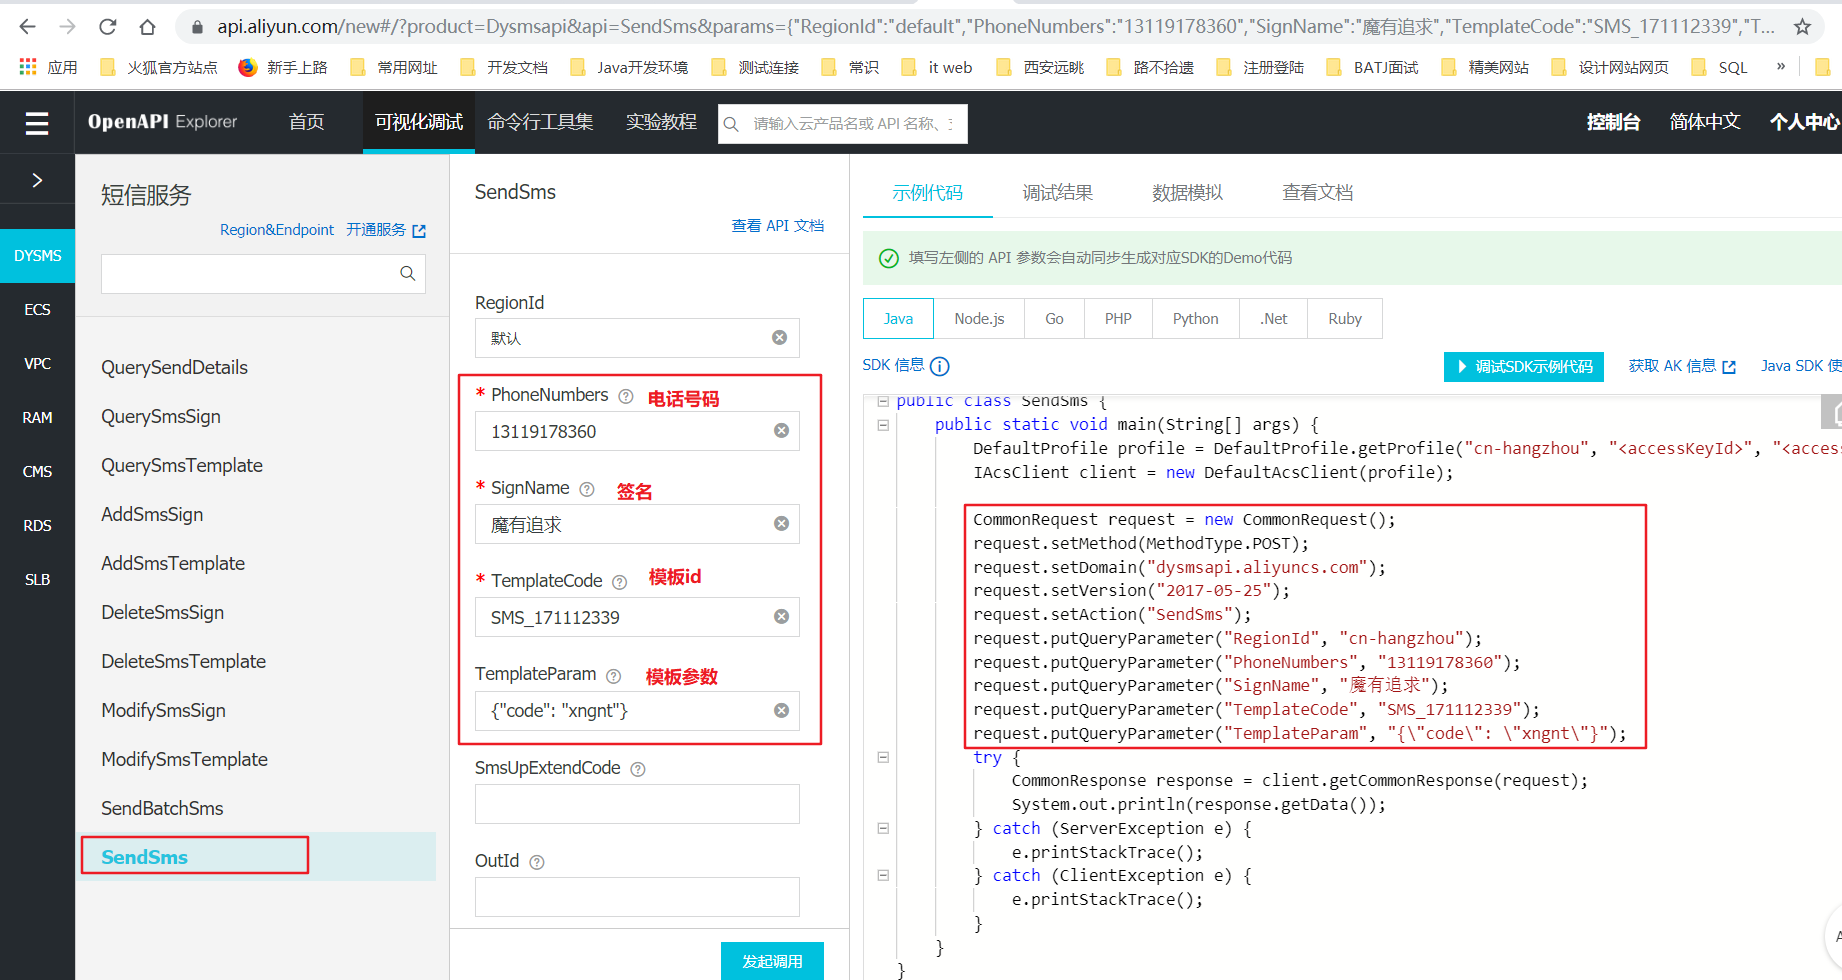This screenshot has height=980, width=1842.
Task: Select the PHP code language tab
Action: point(1118,319)
